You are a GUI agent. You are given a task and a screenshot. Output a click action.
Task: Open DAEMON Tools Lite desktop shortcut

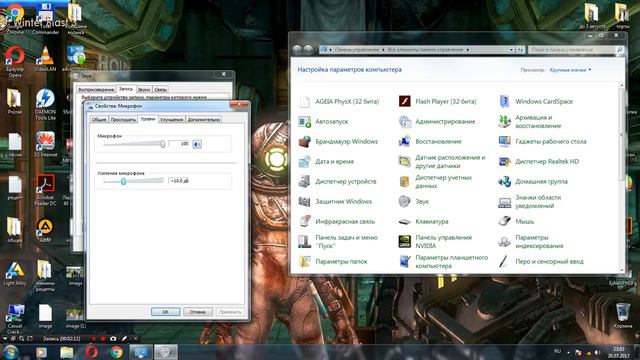pyautogui.click(x=45, y=104)
